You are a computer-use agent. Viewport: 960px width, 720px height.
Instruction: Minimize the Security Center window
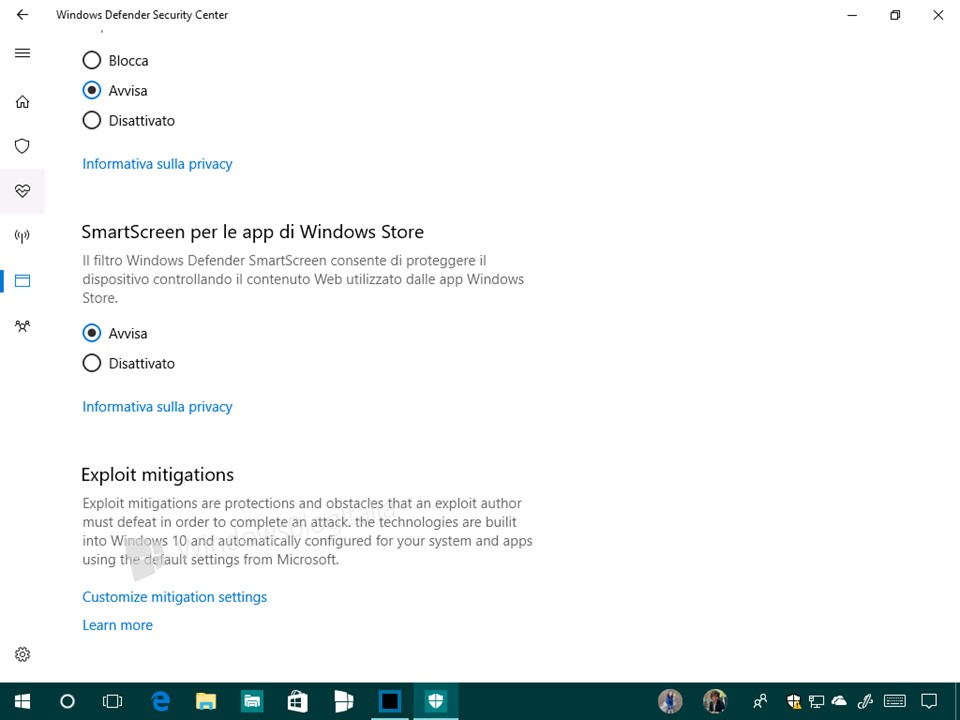852,15
